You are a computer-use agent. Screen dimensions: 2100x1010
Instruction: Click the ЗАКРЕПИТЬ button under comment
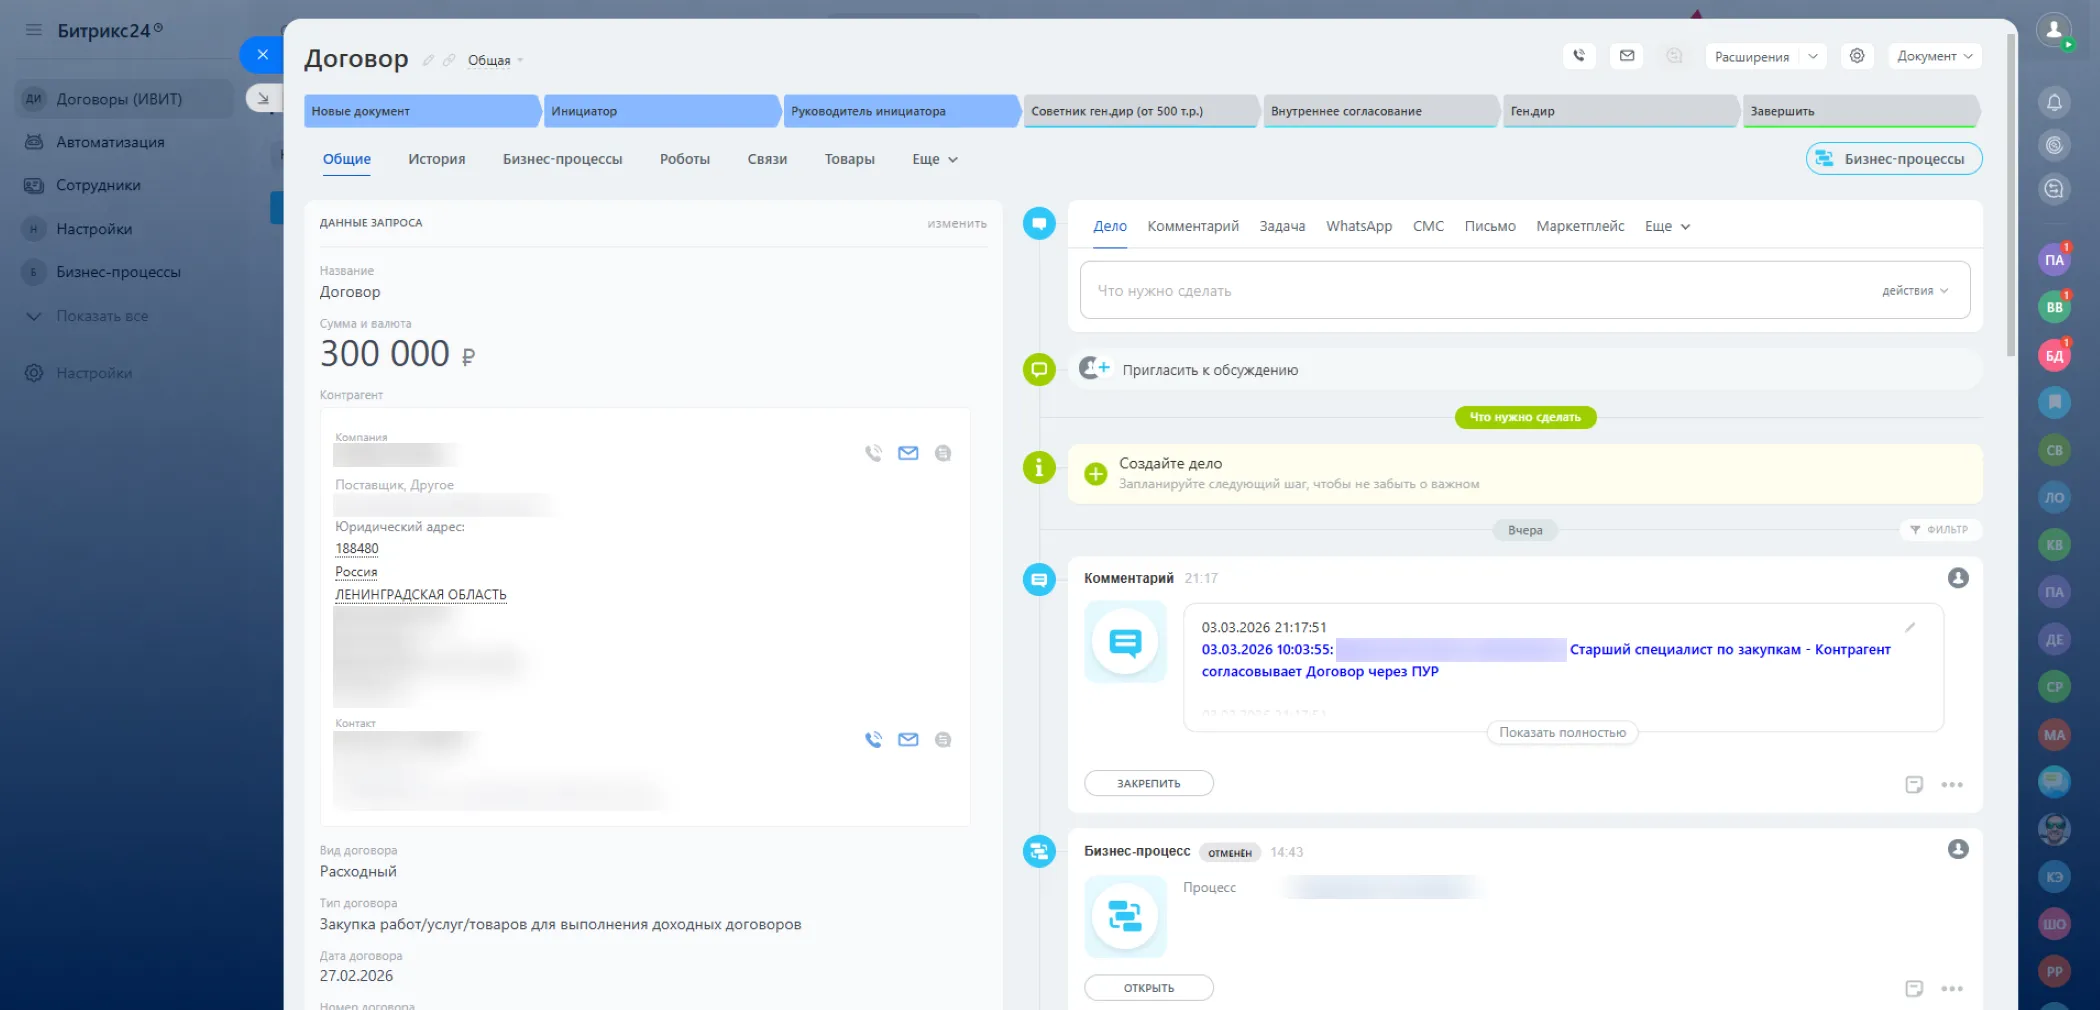[1148, 783]
